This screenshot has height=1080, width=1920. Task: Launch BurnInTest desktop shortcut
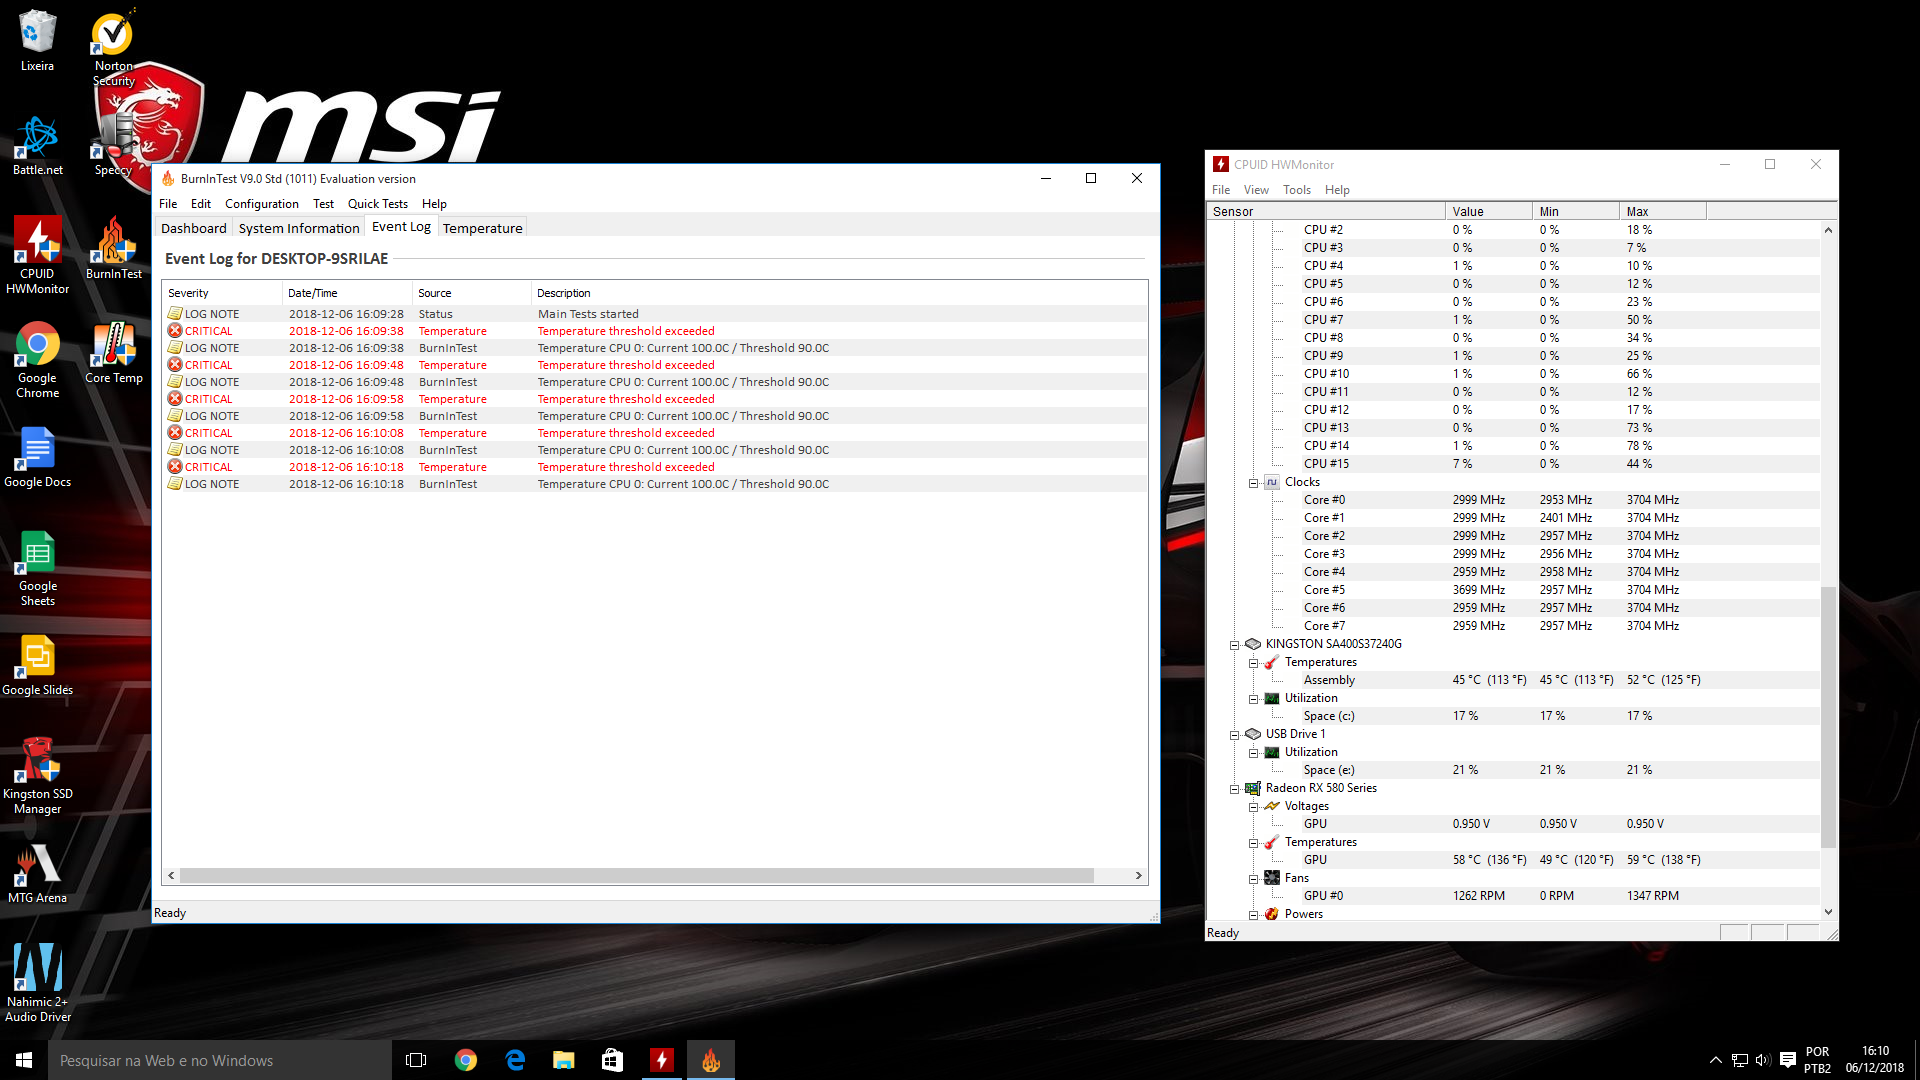tap(113, 248)
